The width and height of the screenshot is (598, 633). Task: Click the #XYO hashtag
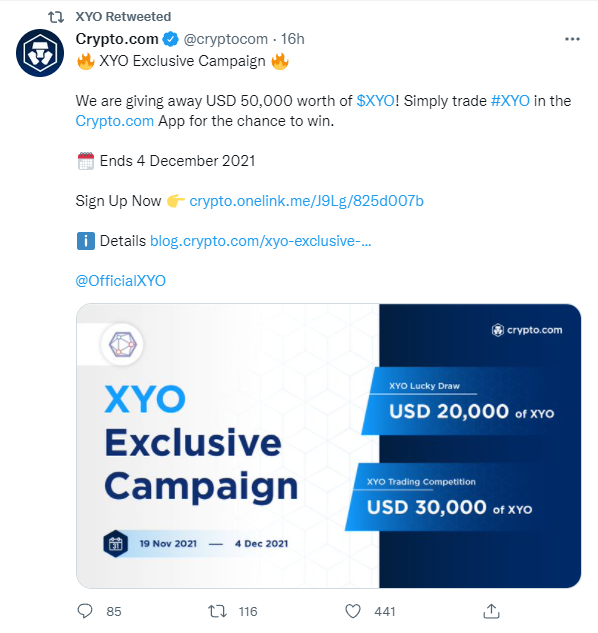[x=510, y=101]
